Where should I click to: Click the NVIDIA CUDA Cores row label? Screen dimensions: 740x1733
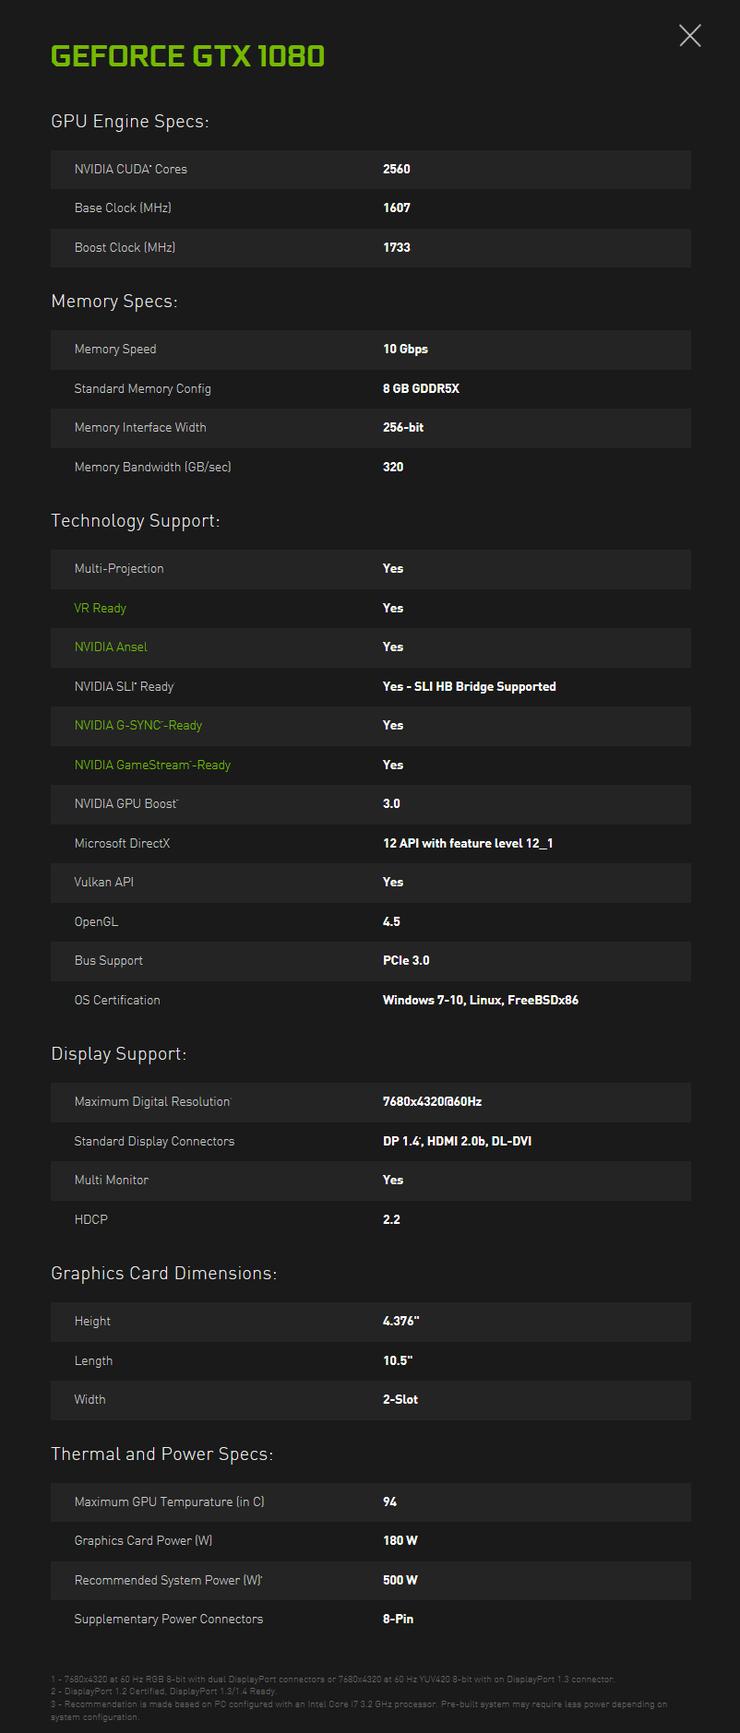pos(131,170)
